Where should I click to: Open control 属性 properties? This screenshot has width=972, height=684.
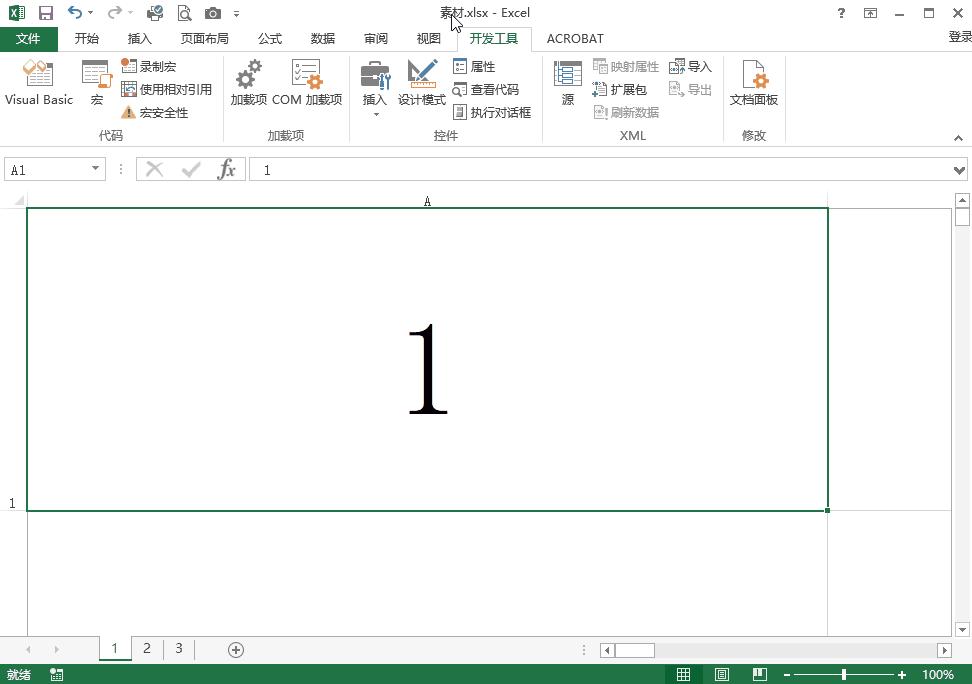(x=474, y=66)
